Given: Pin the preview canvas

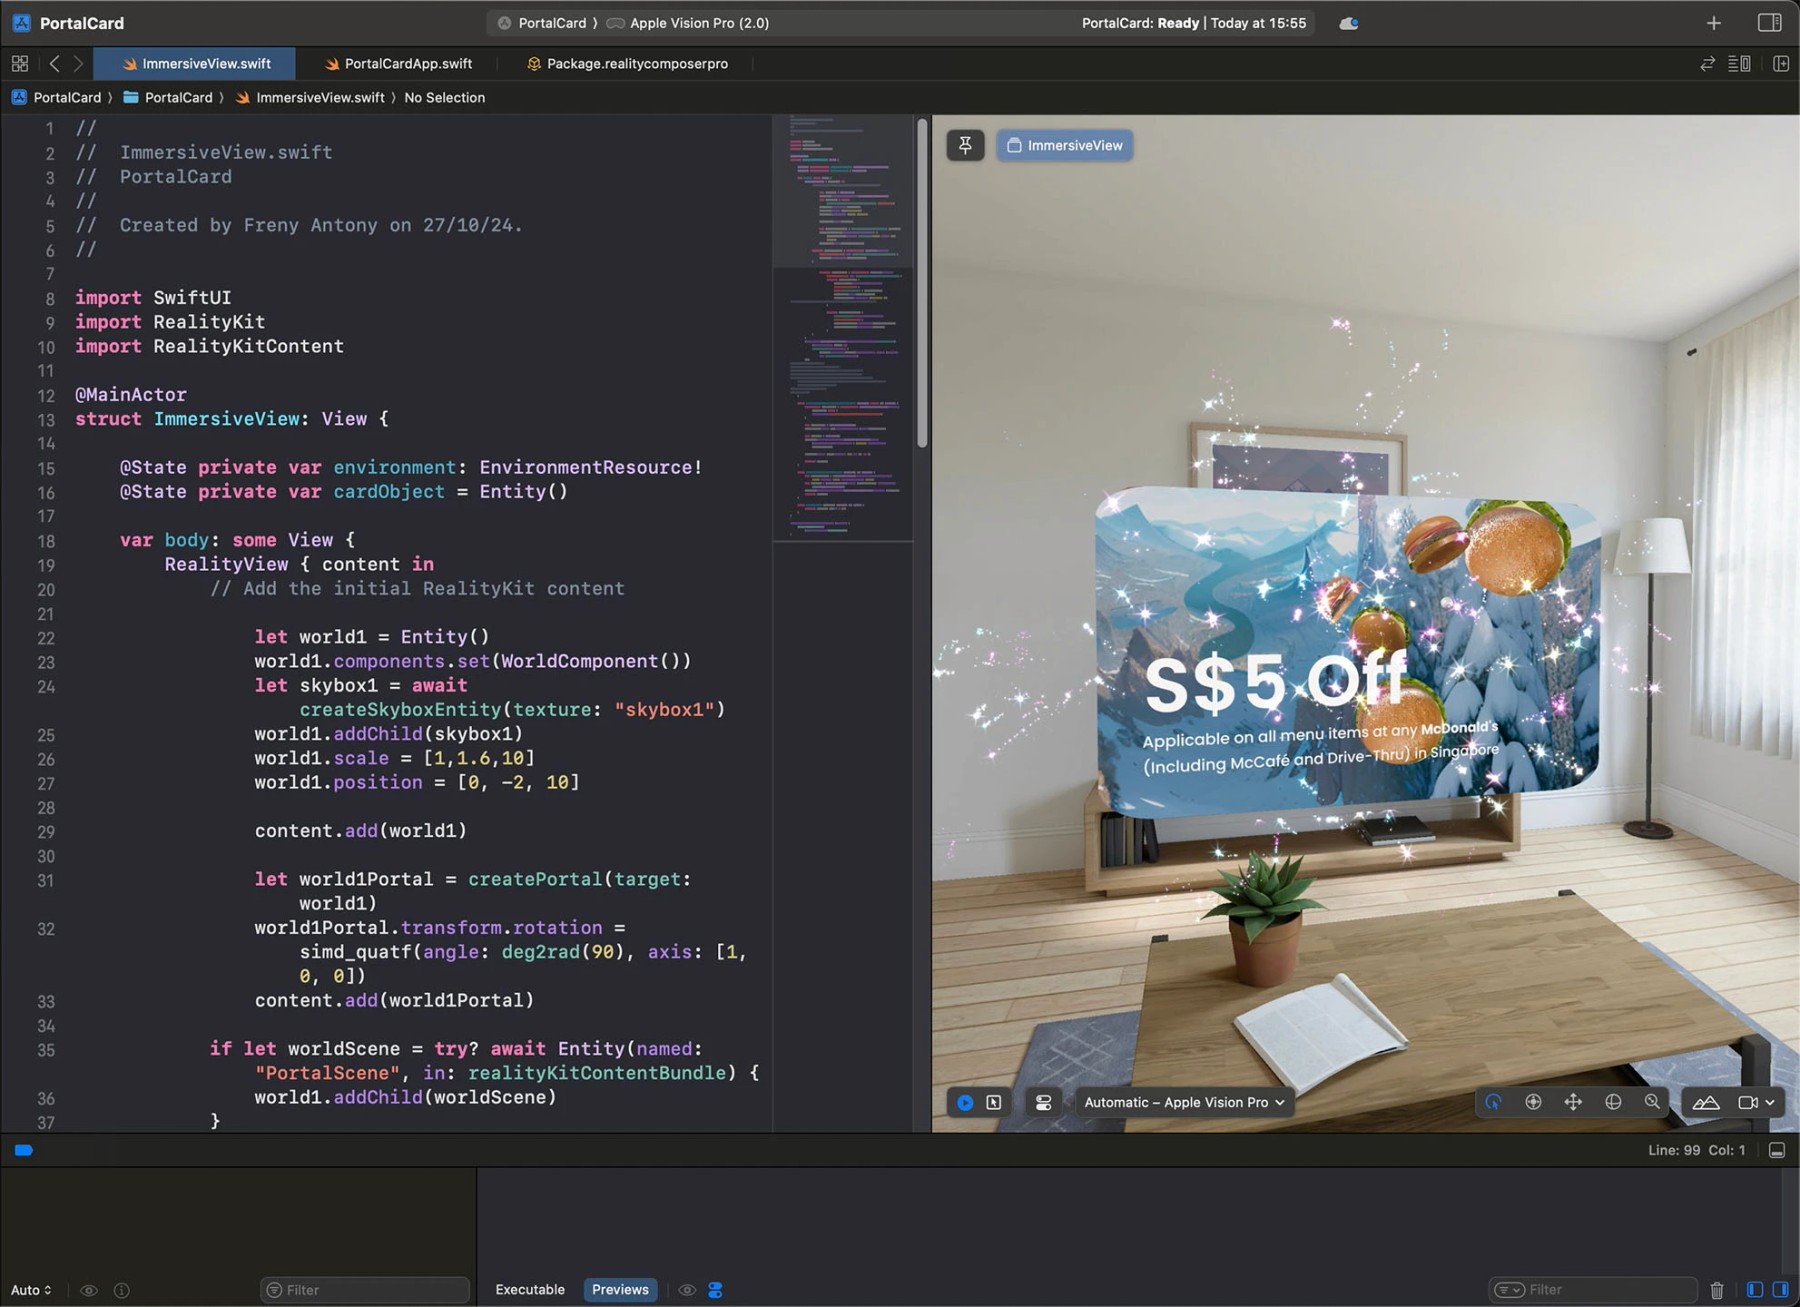Looking at the screenshot, I should click(x=965, y=145).
